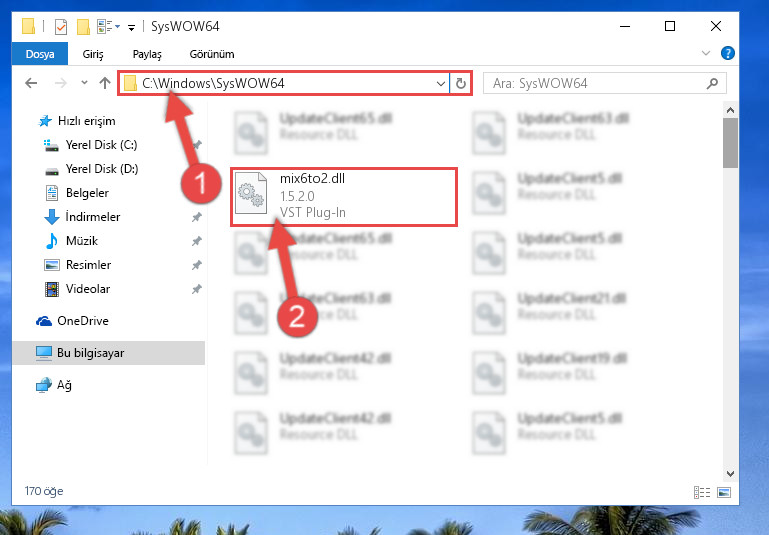Switch to the Giriş ribbon tab

point(93,54)
